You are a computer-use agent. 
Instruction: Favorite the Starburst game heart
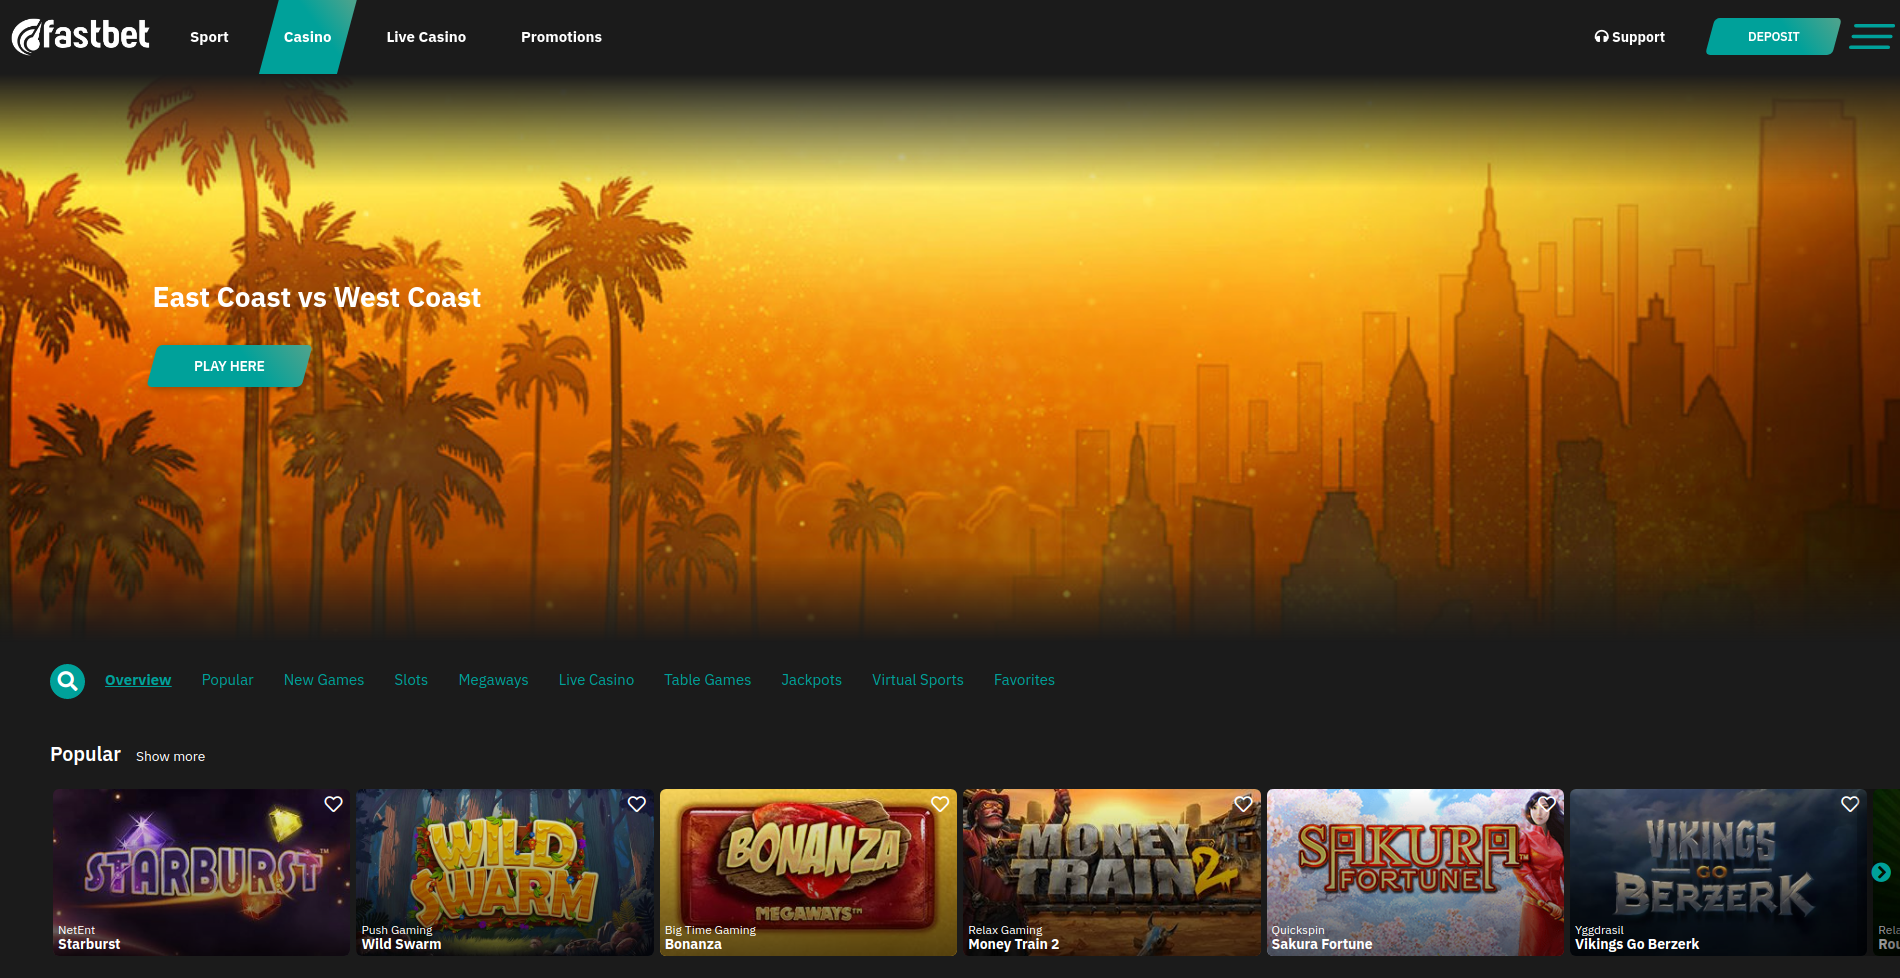coord(333,804)
